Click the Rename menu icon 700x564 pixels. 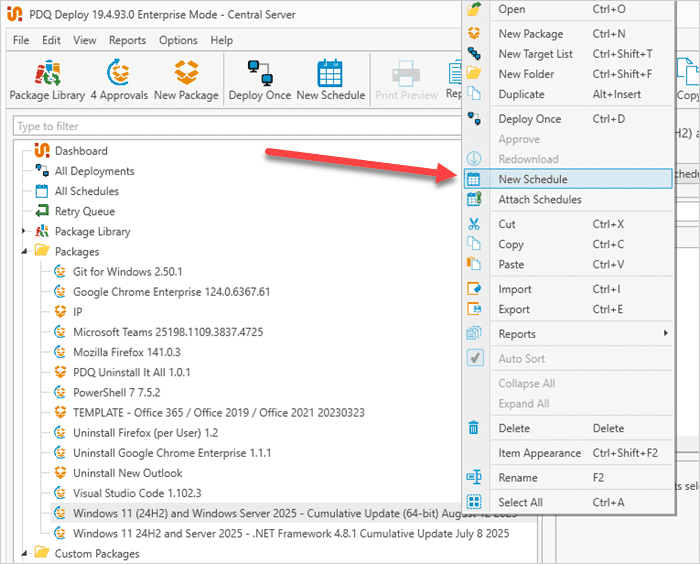(474, 477)
